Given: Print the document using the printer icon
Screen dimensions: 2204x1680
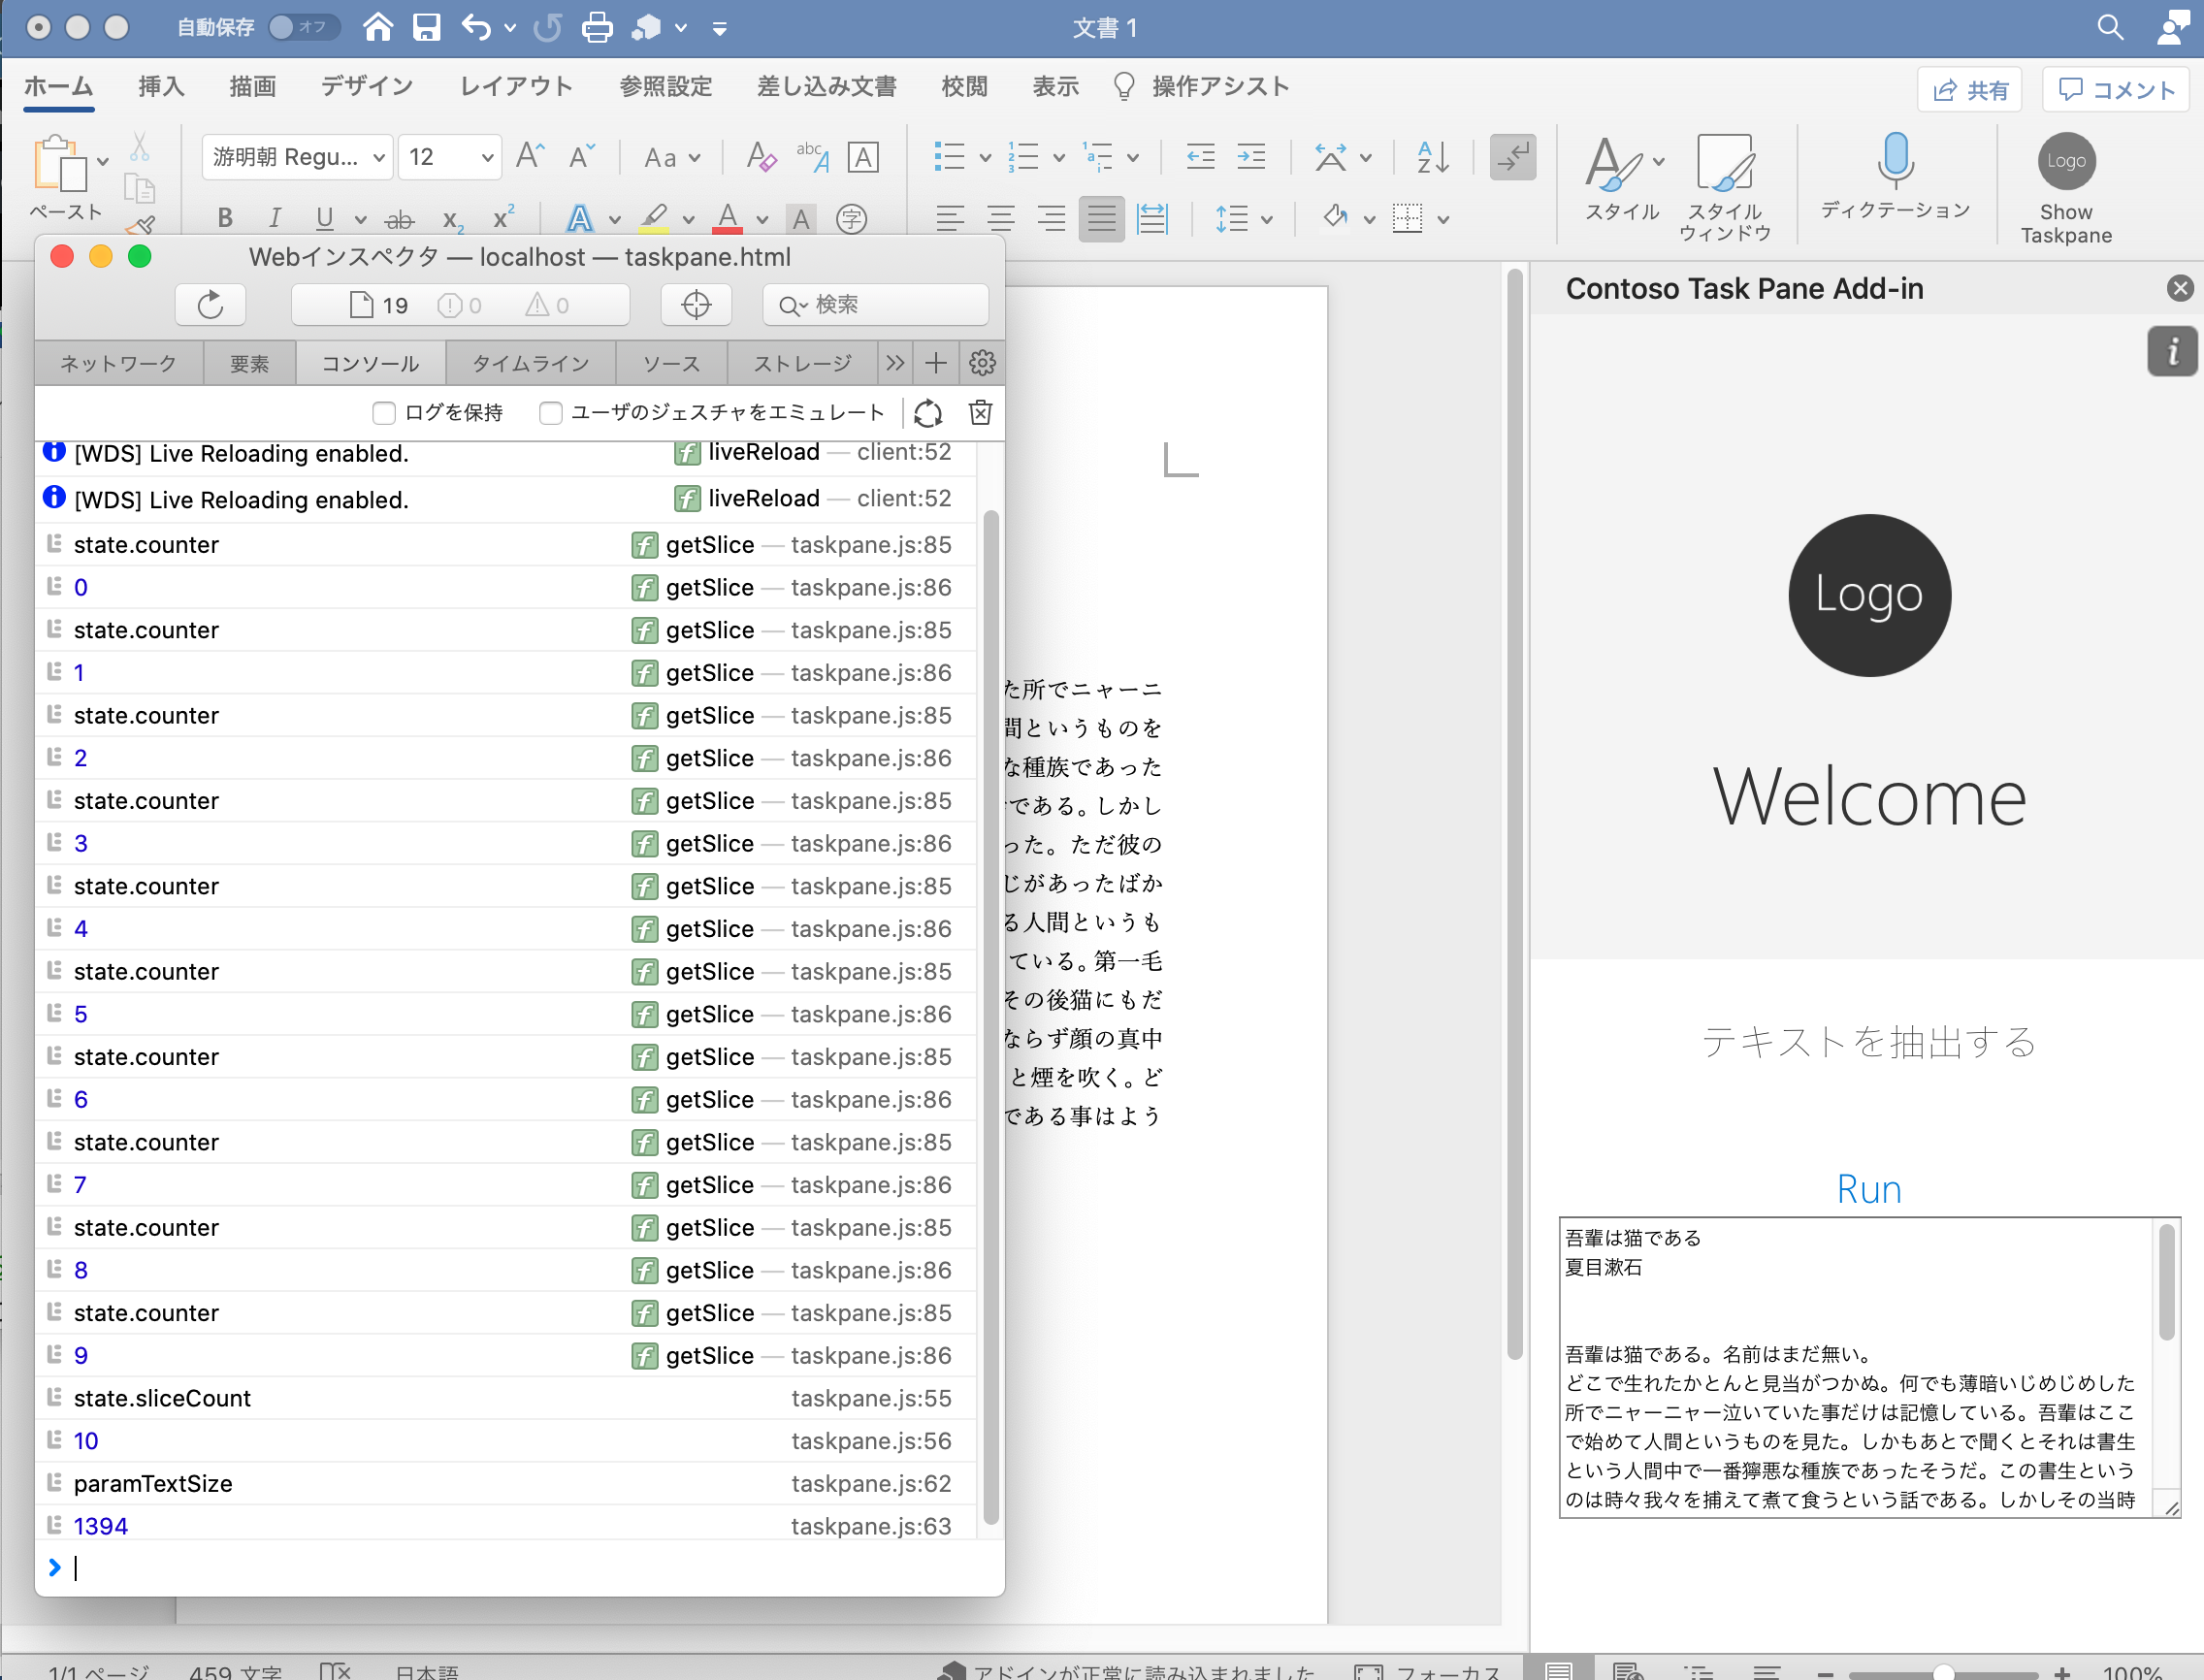Looking at the screenshot, I should tap(597, 27).
